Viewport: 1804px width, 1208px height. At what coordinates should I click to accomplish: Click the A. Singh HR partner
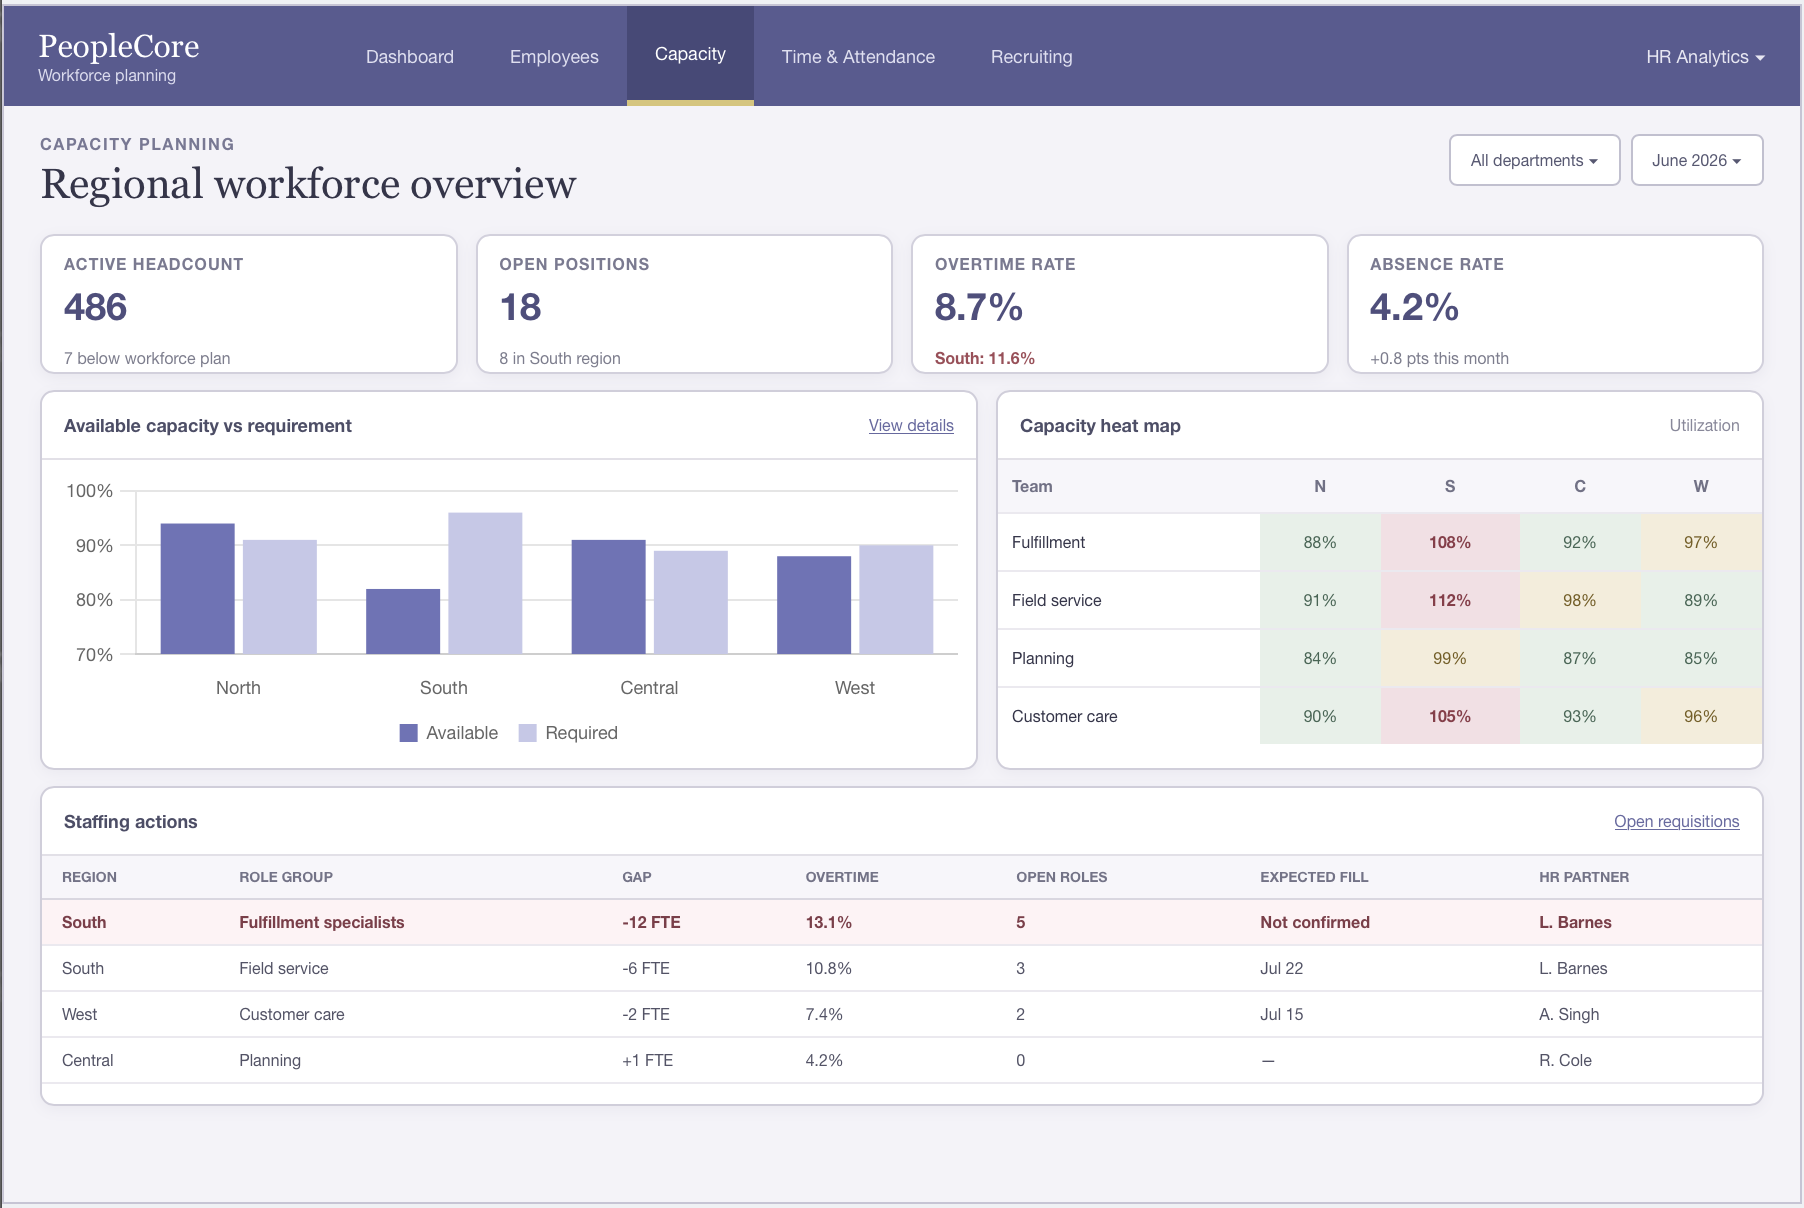pyautogui.click(x=1568, y=1014)
